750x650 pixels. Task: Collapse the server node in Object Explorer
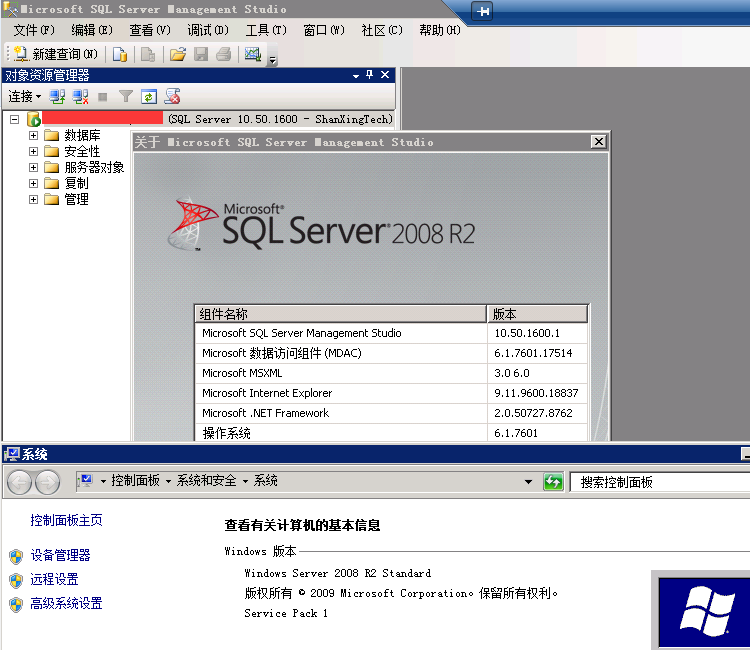tap(15, 119)
